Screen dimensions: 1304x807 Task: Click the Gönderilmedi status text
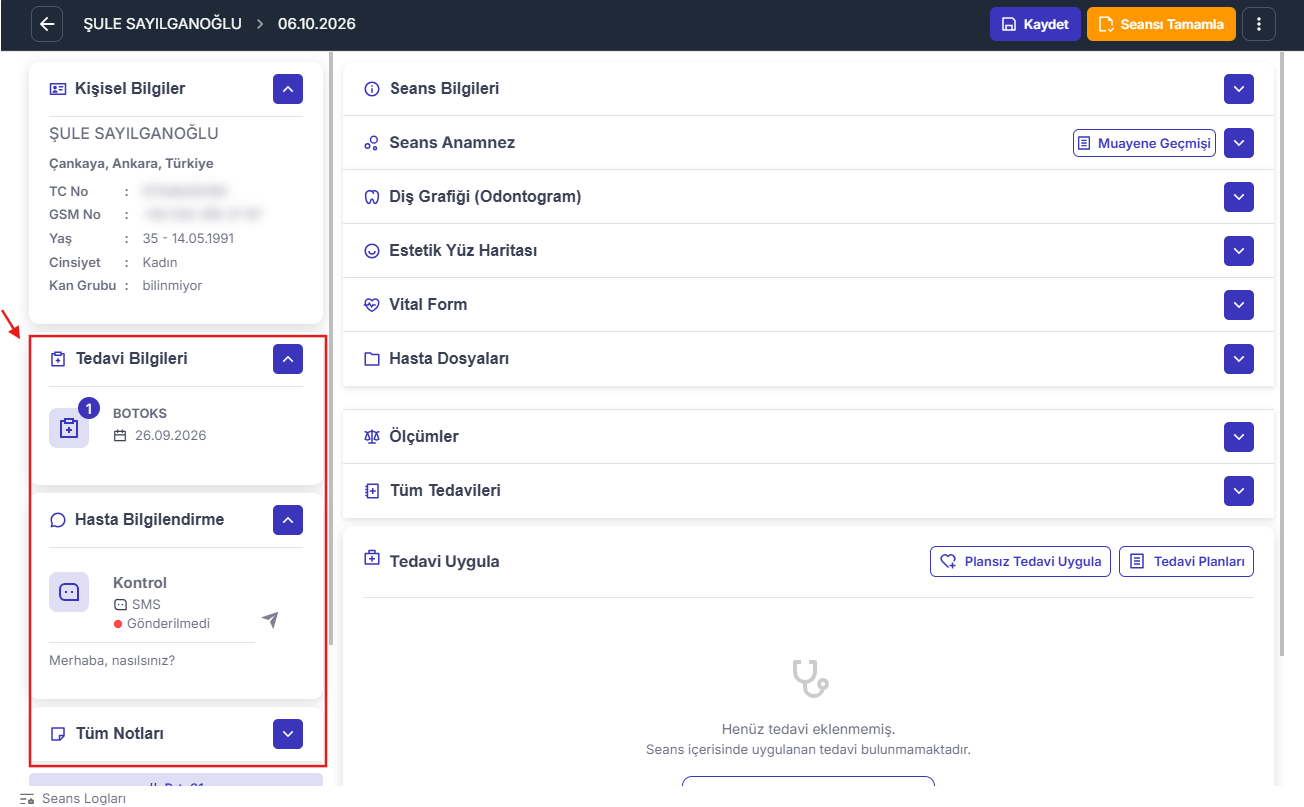[168, 624]
